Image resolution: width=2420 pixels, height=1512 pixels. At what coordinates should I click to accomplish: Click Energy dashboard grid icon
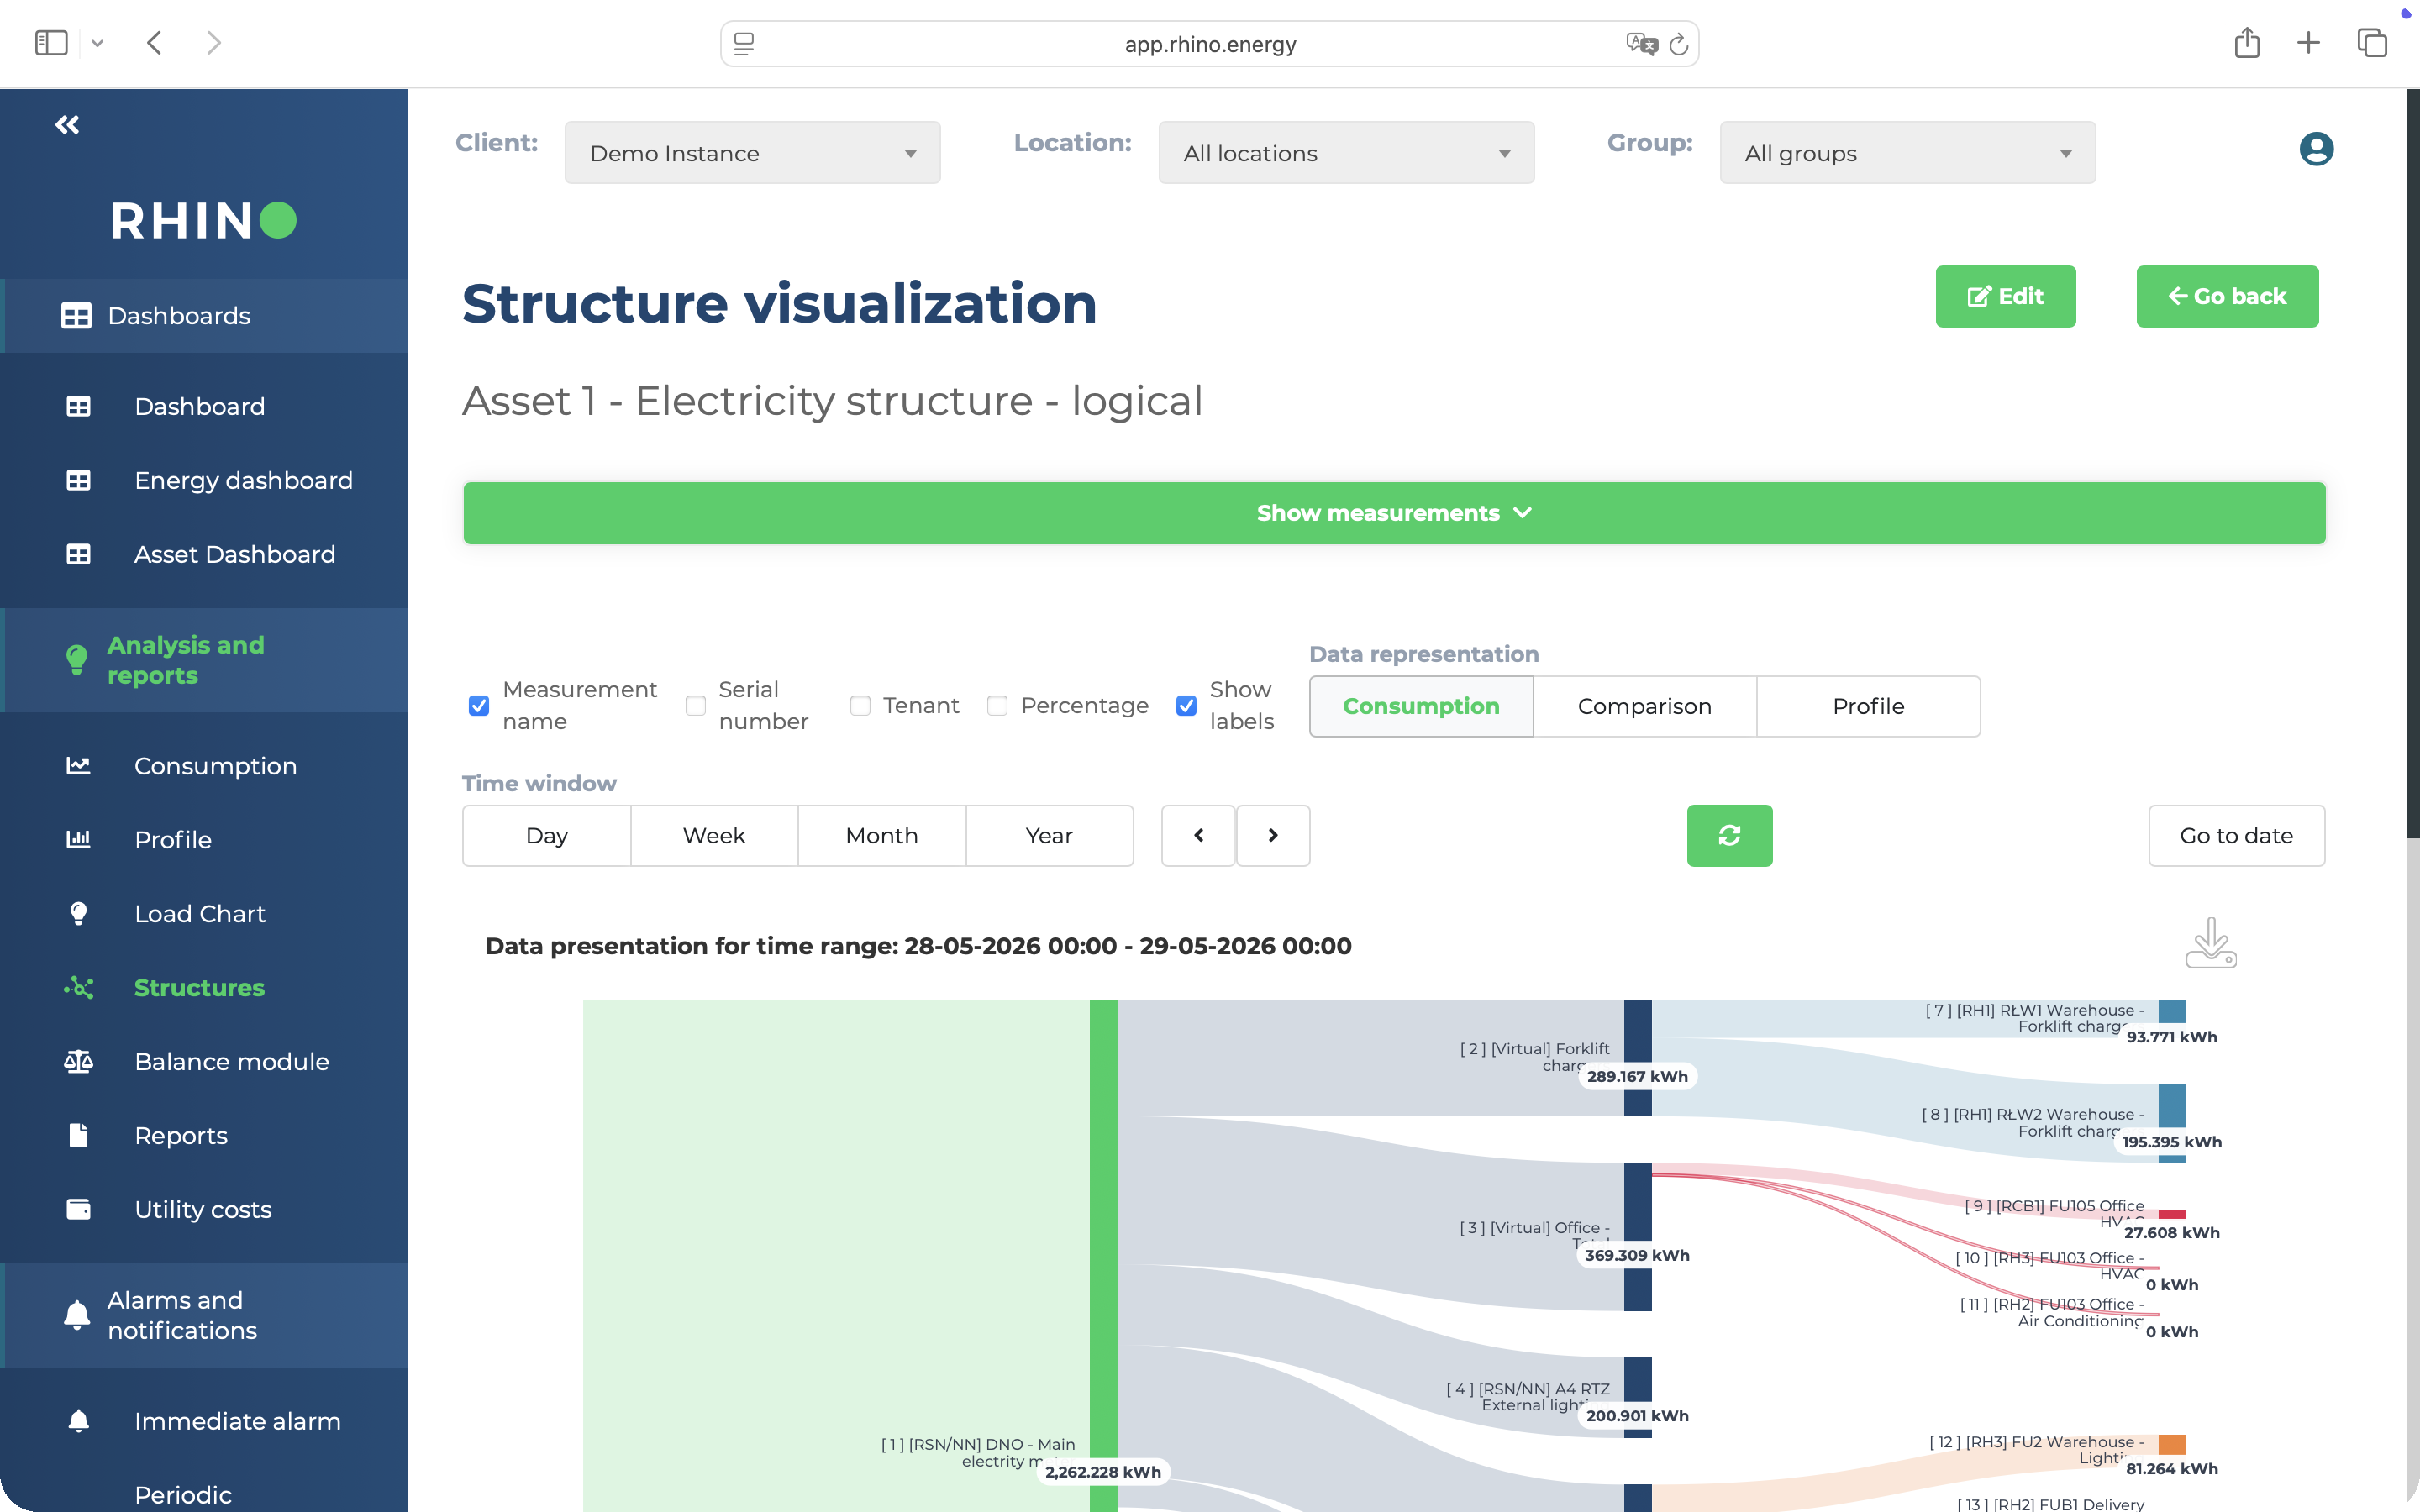click(x=78, y=480)
